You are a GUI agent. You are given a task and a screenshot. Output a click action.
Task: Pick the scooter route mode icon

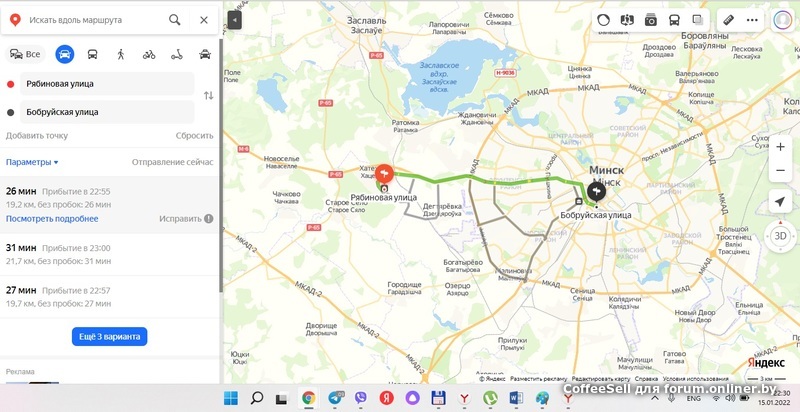177,54
